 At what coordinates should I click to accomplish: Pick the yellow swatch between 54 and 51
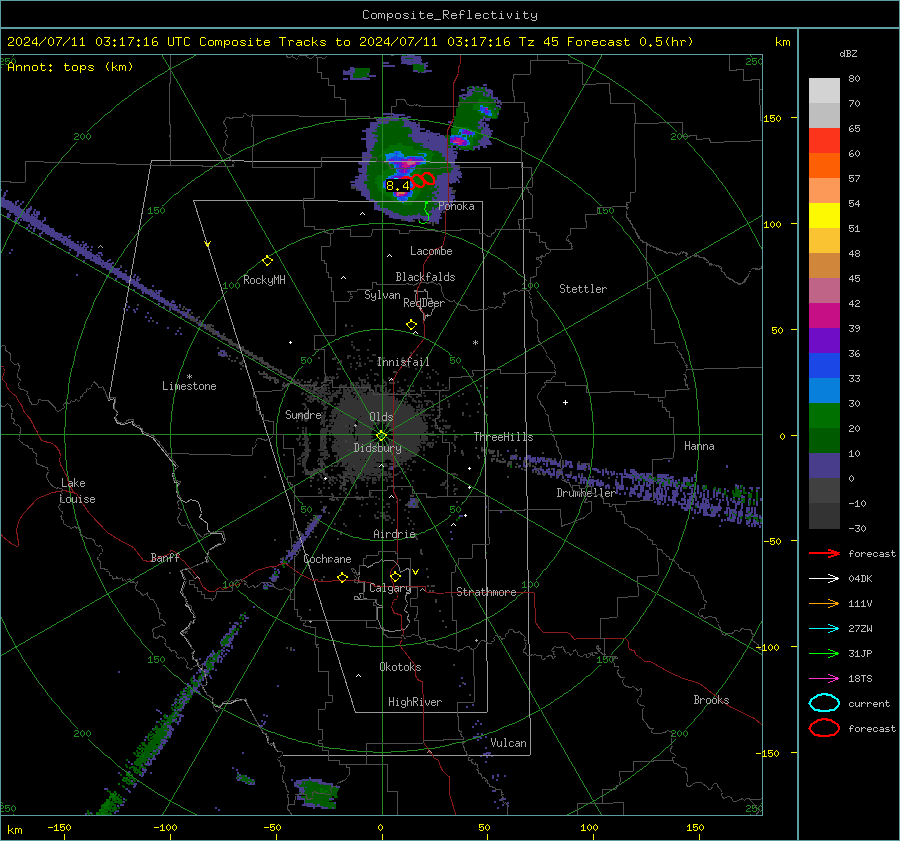[x=824, y=216]
